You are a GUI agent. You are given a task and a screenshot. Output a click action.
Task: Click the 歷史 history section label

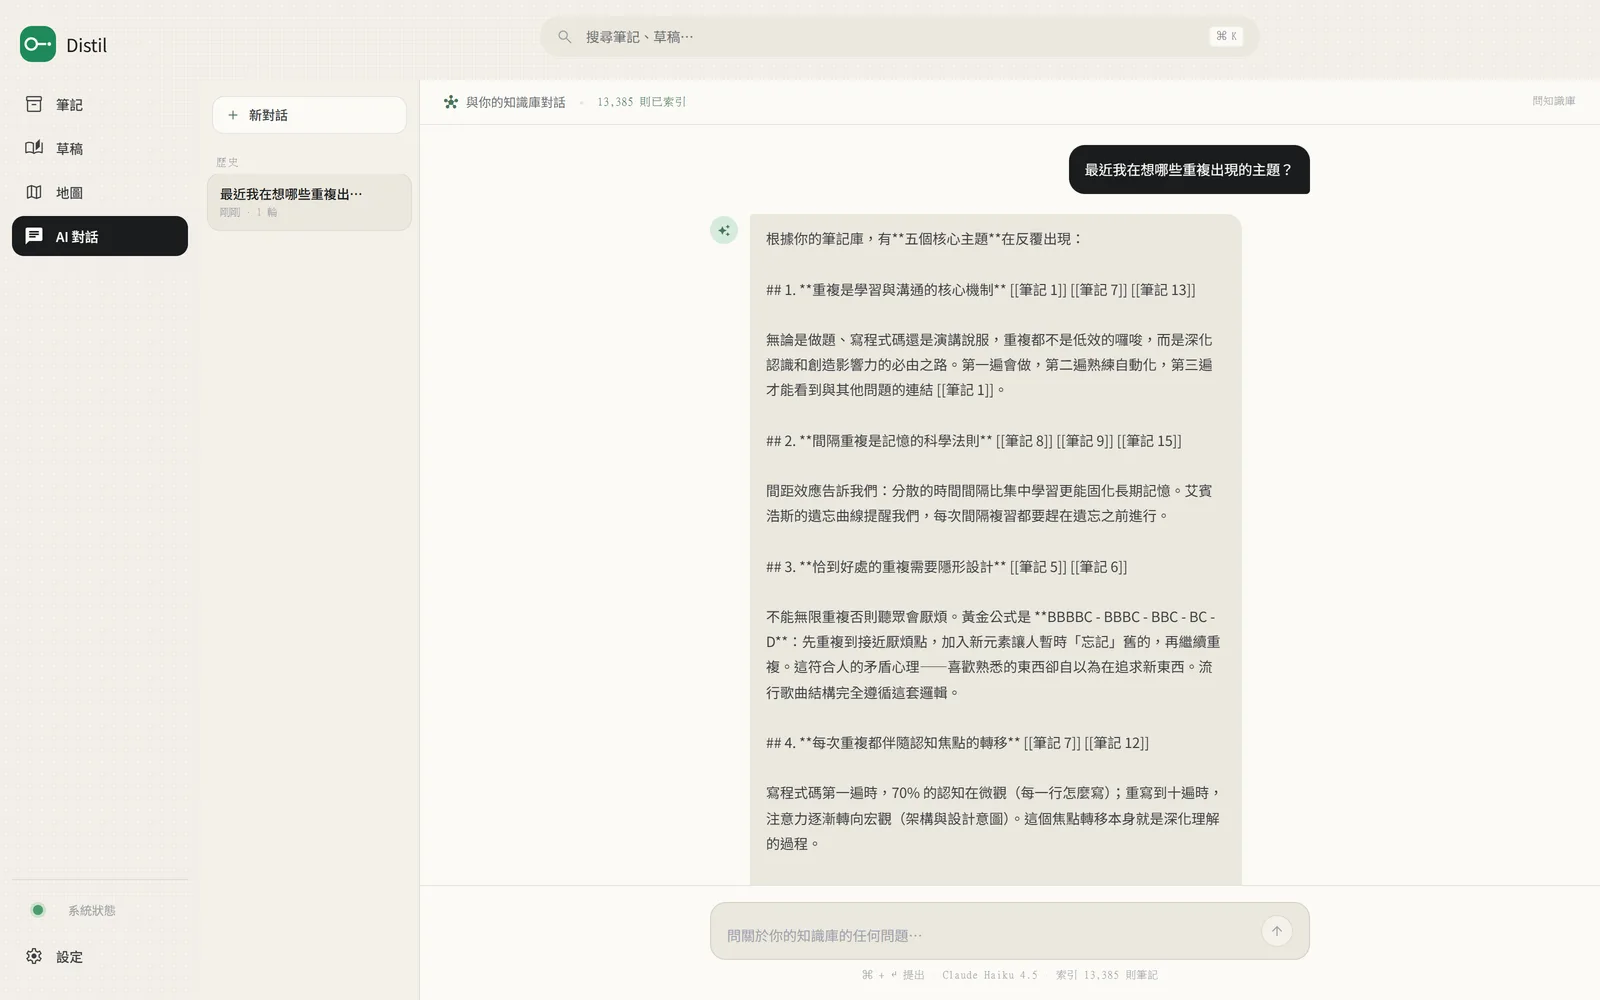(x=227, y=162)
